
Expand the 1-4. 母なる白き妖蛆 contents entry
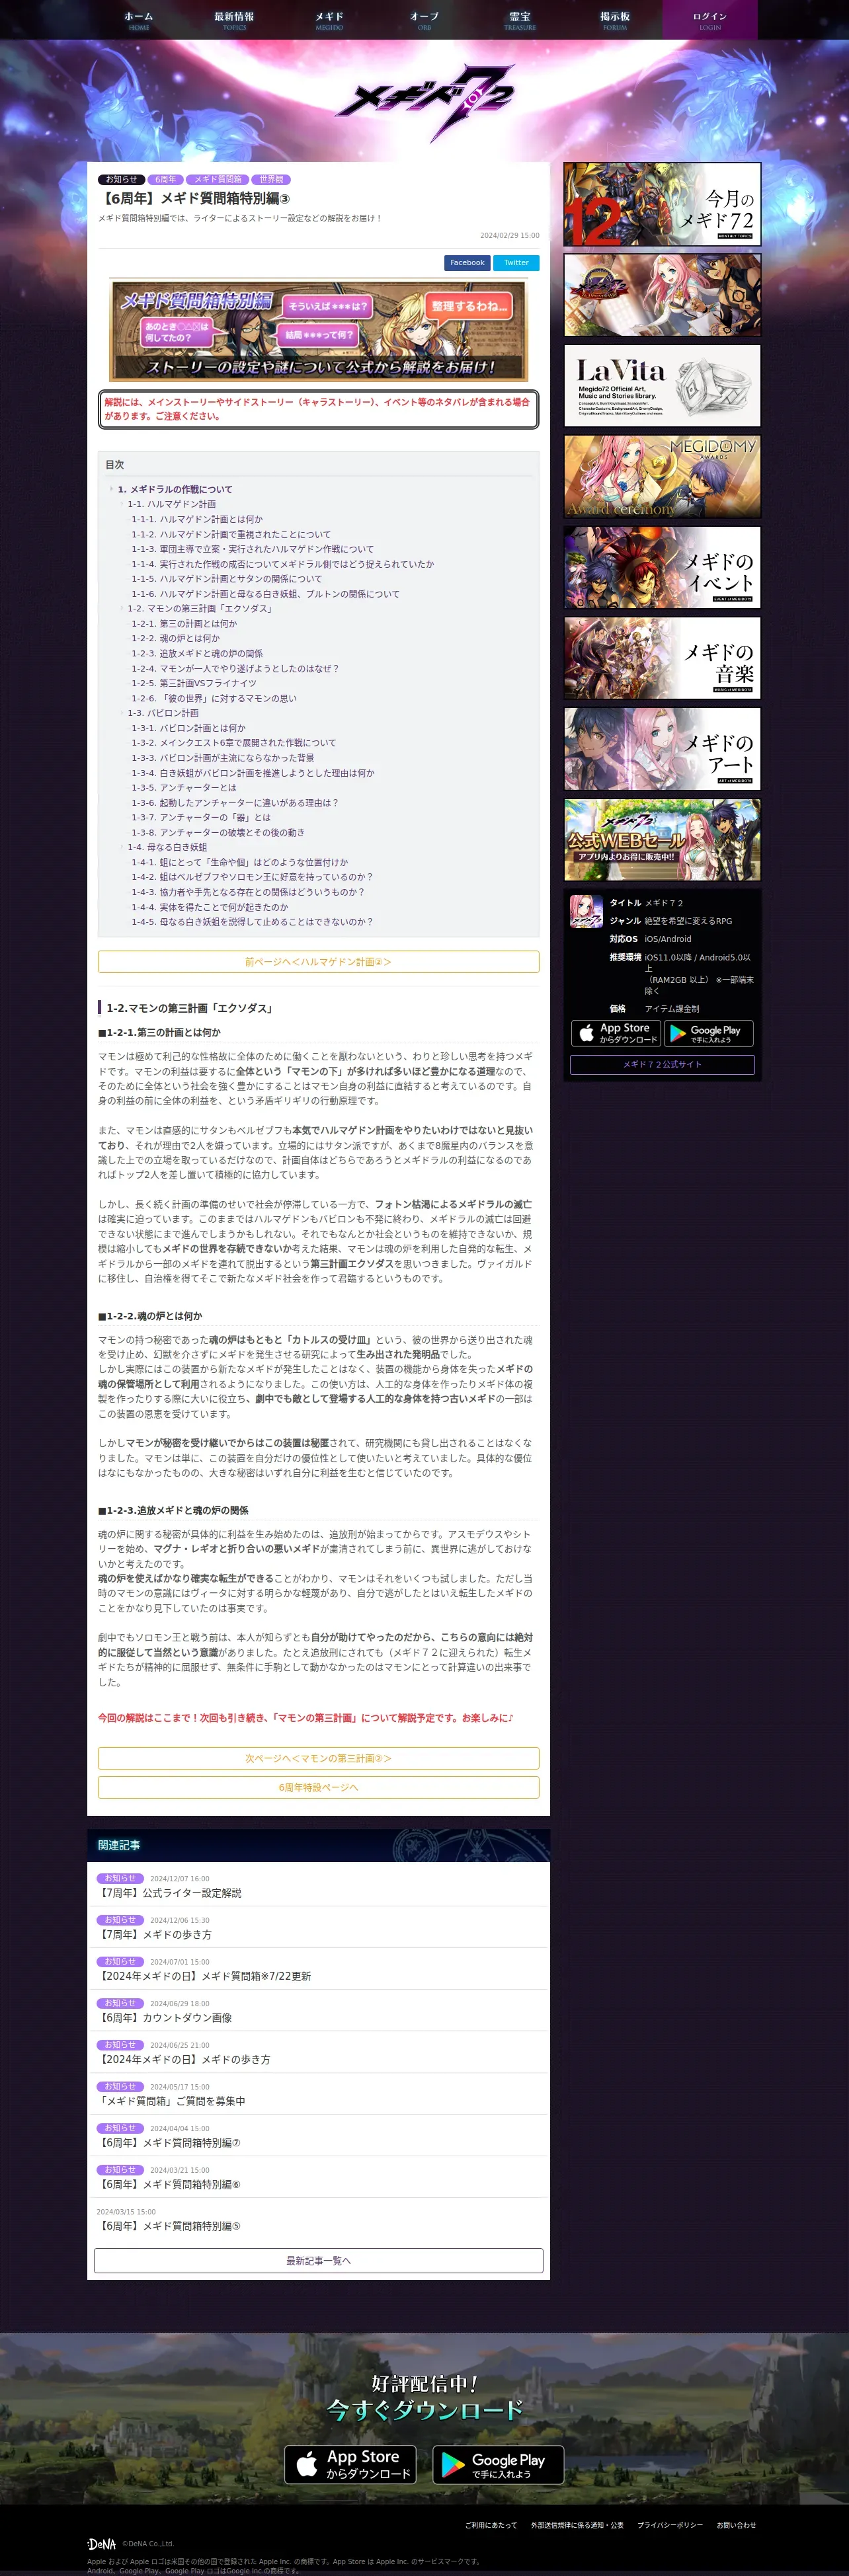coord(122,847)
